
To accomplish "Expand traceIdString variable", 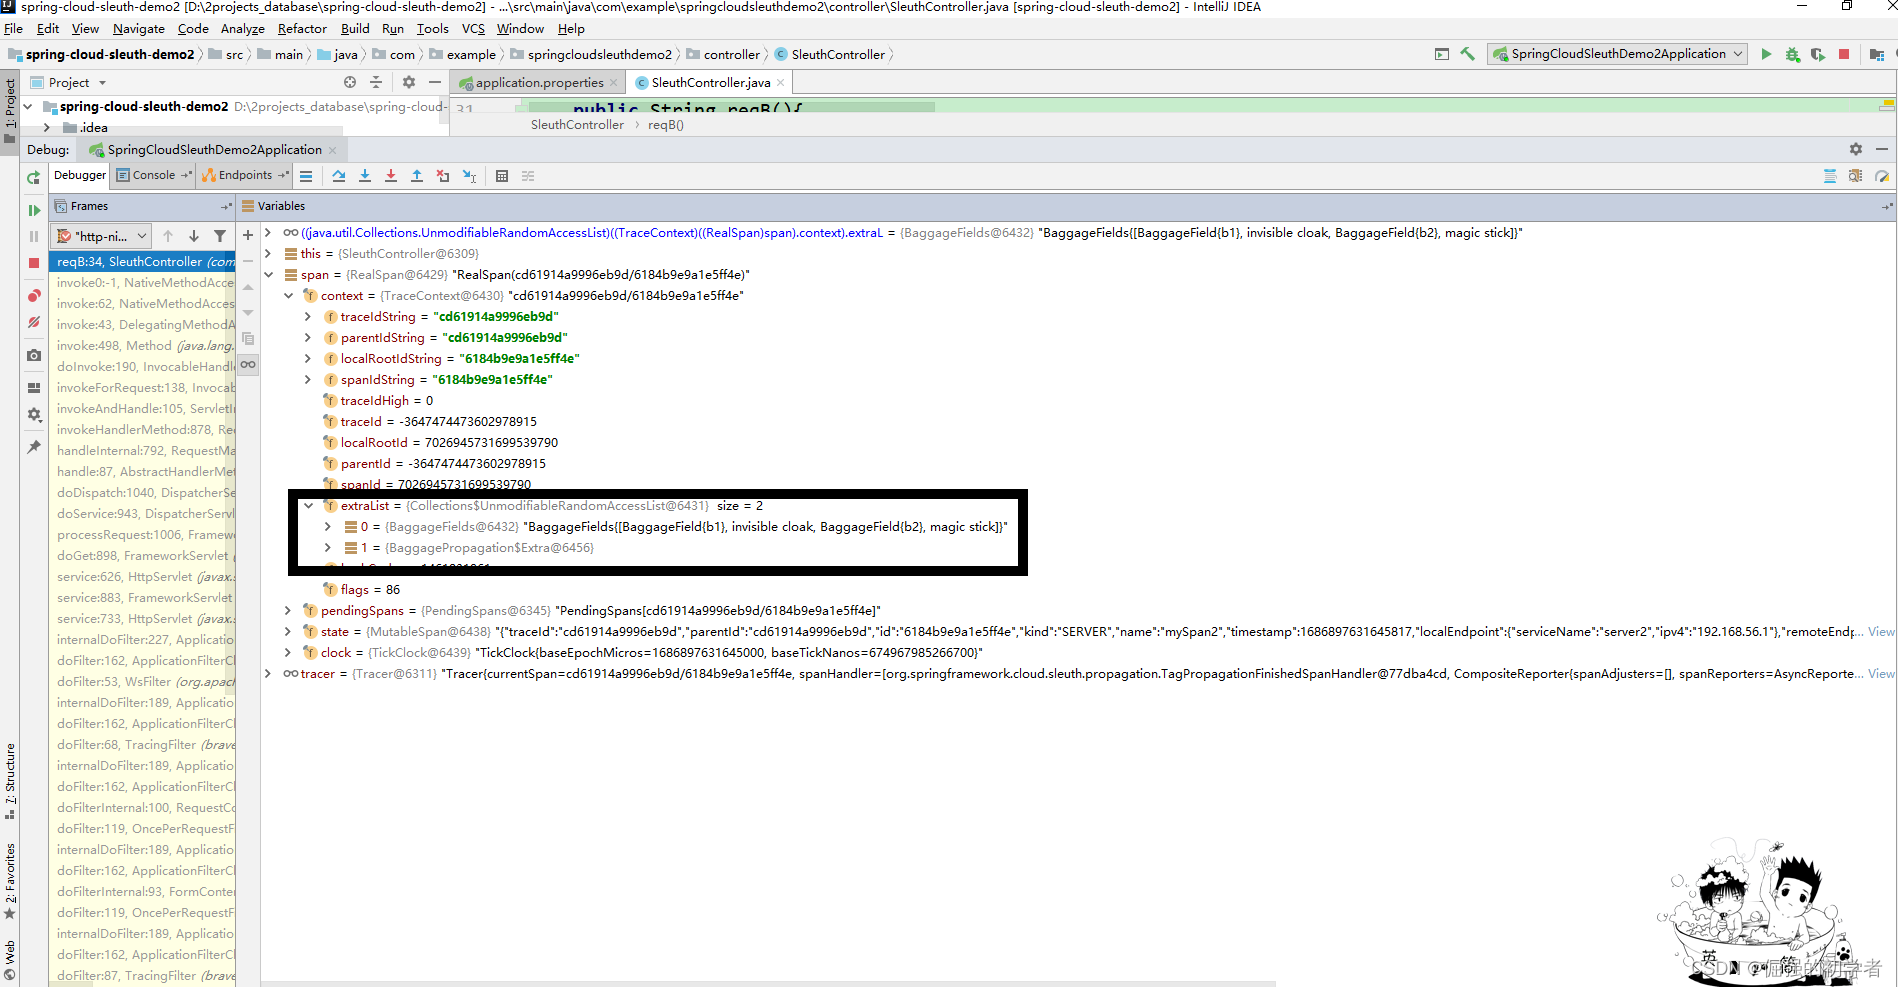I will coord(308,316).
